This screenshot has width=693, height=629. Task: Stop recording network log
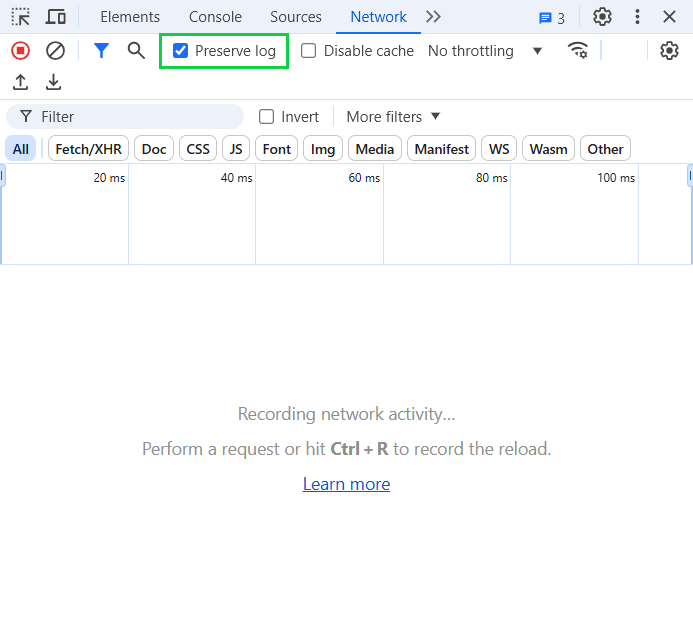pyautogui.click(x=20, y=51)
